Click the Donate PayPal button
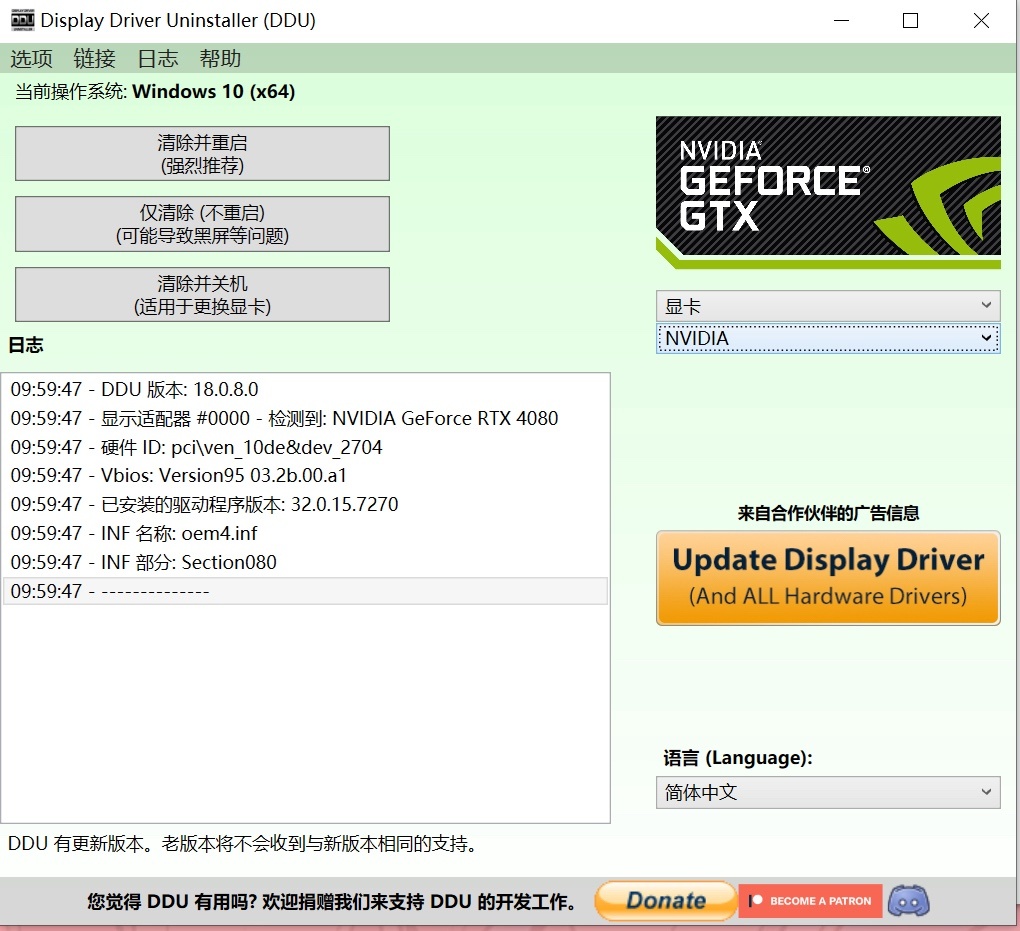 (665, 901)
